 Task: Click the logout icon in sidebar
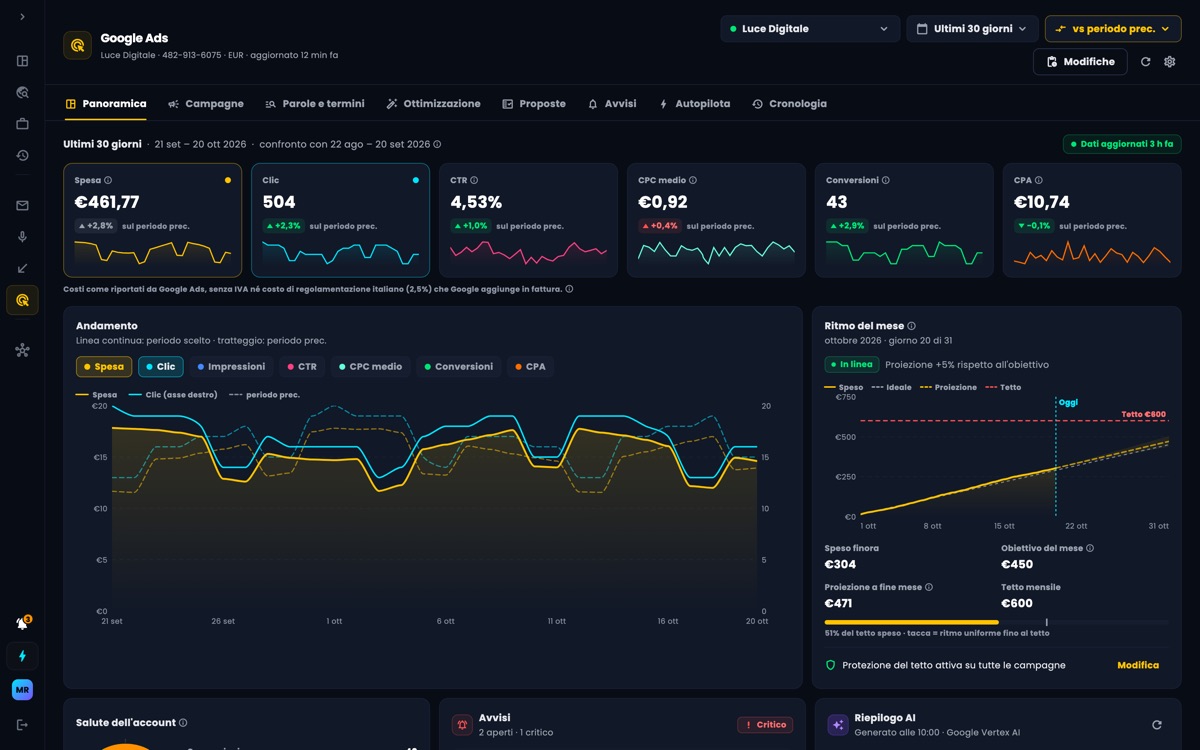coord(22,724)
